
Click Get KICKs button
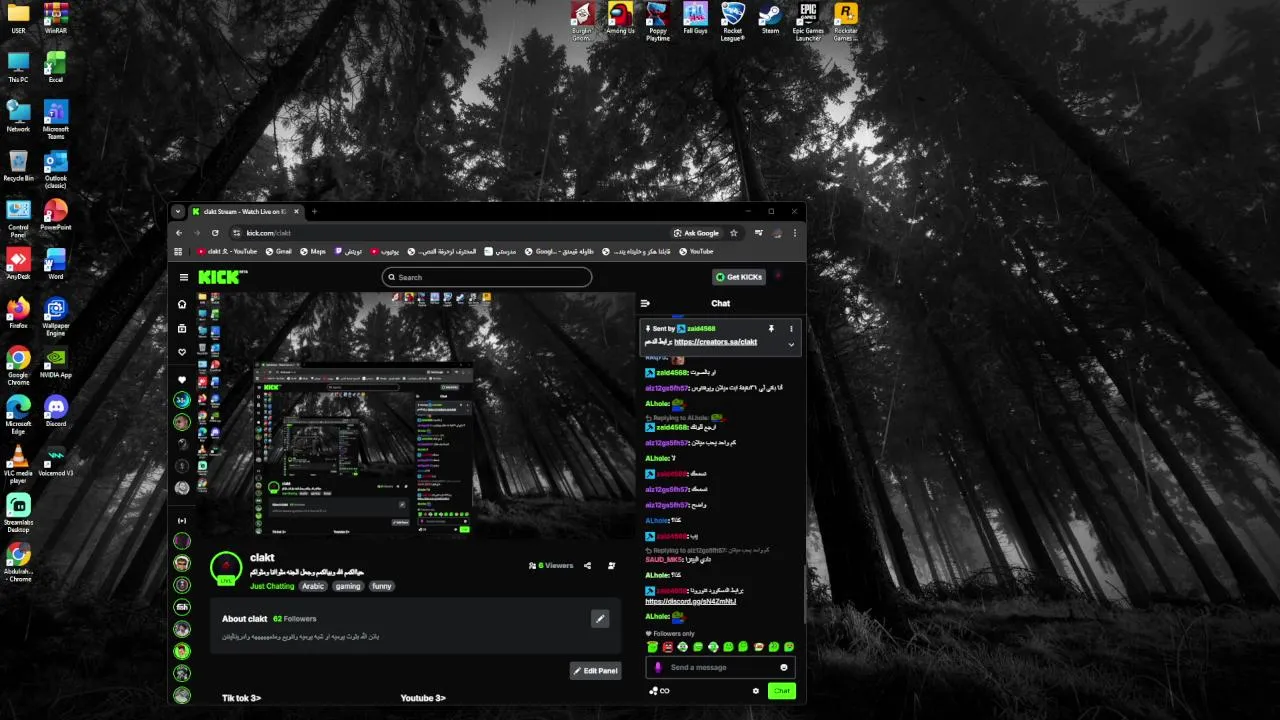coord(739,277)
